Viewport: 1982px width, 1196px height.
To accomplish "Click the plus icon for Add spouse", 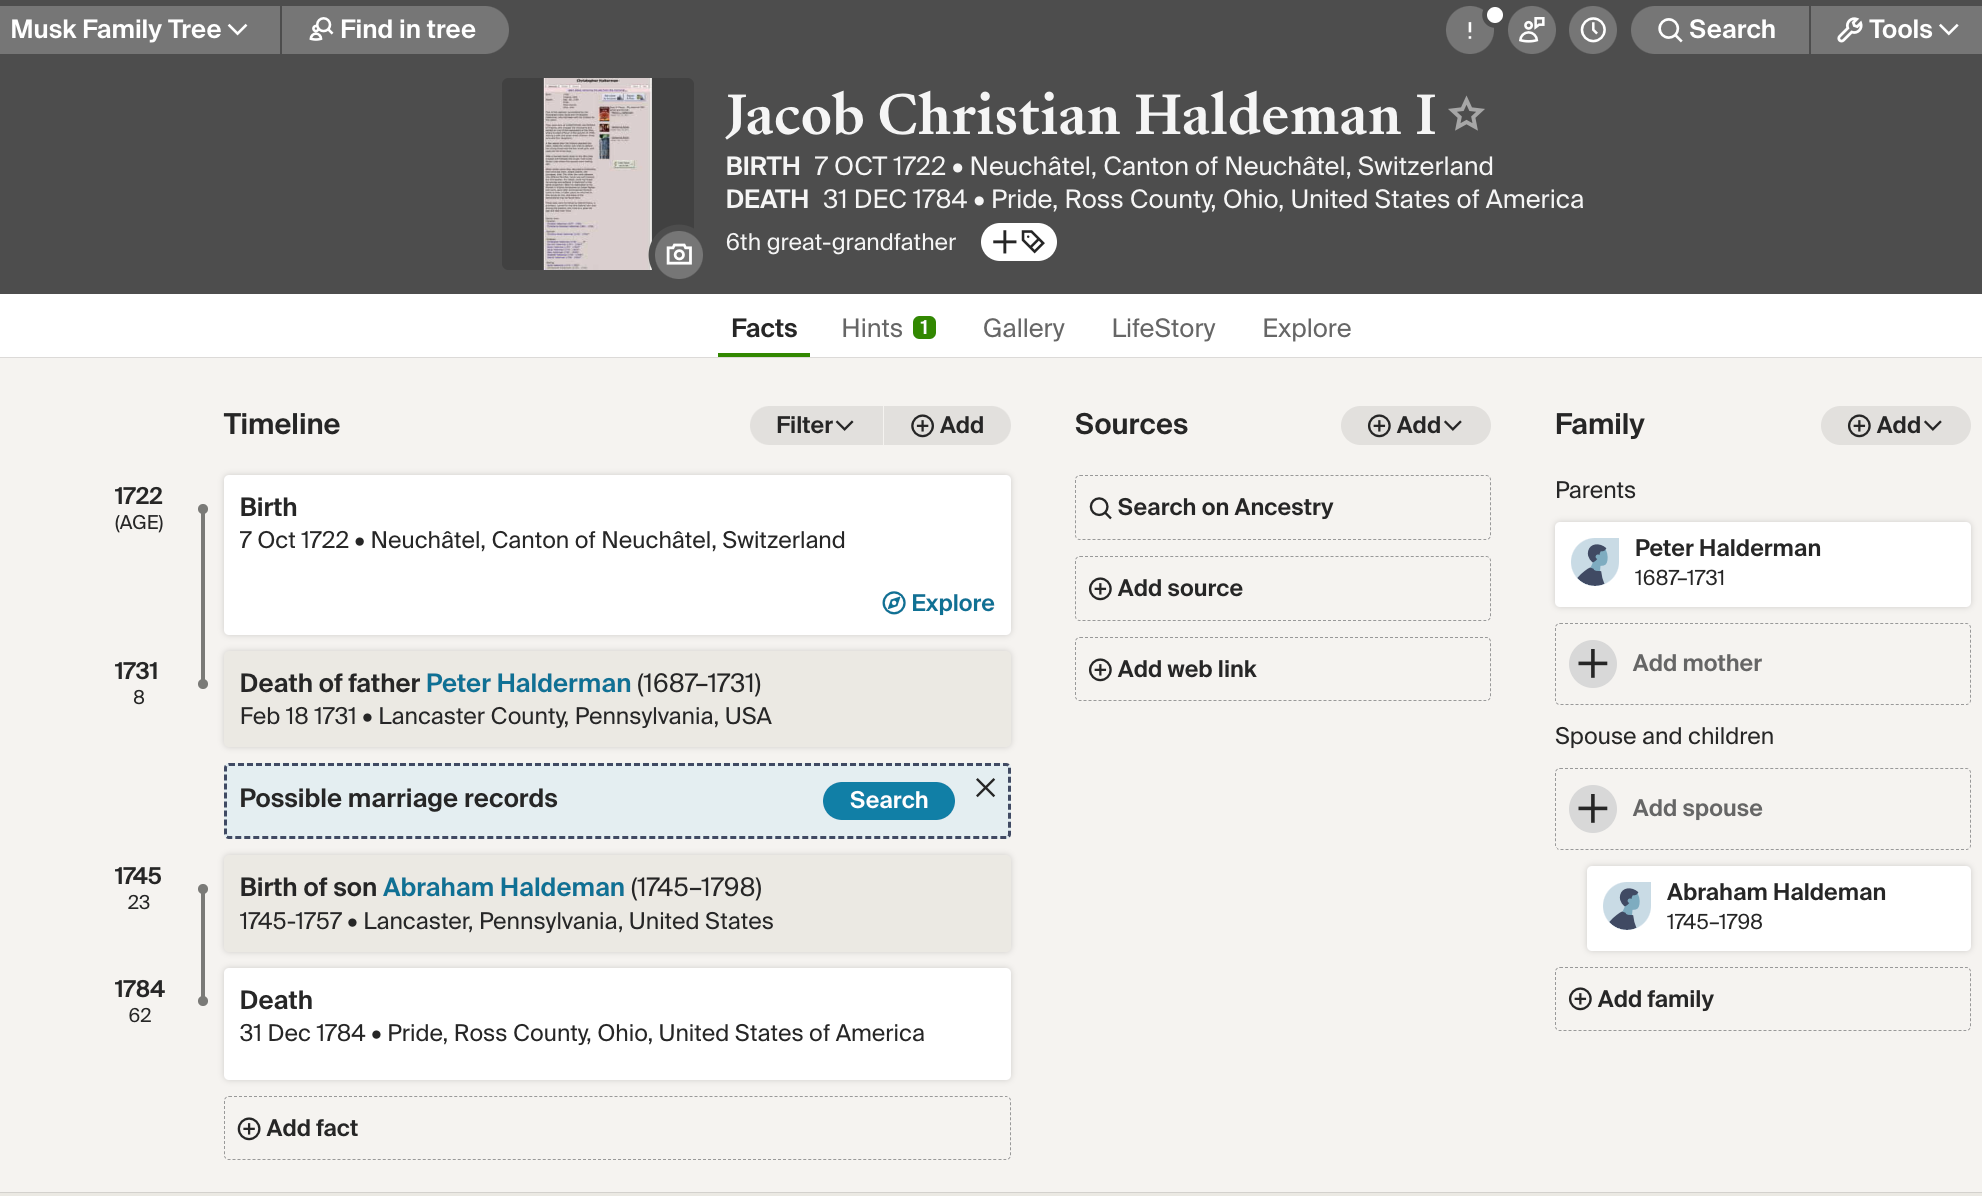I will pos(1593,808).
